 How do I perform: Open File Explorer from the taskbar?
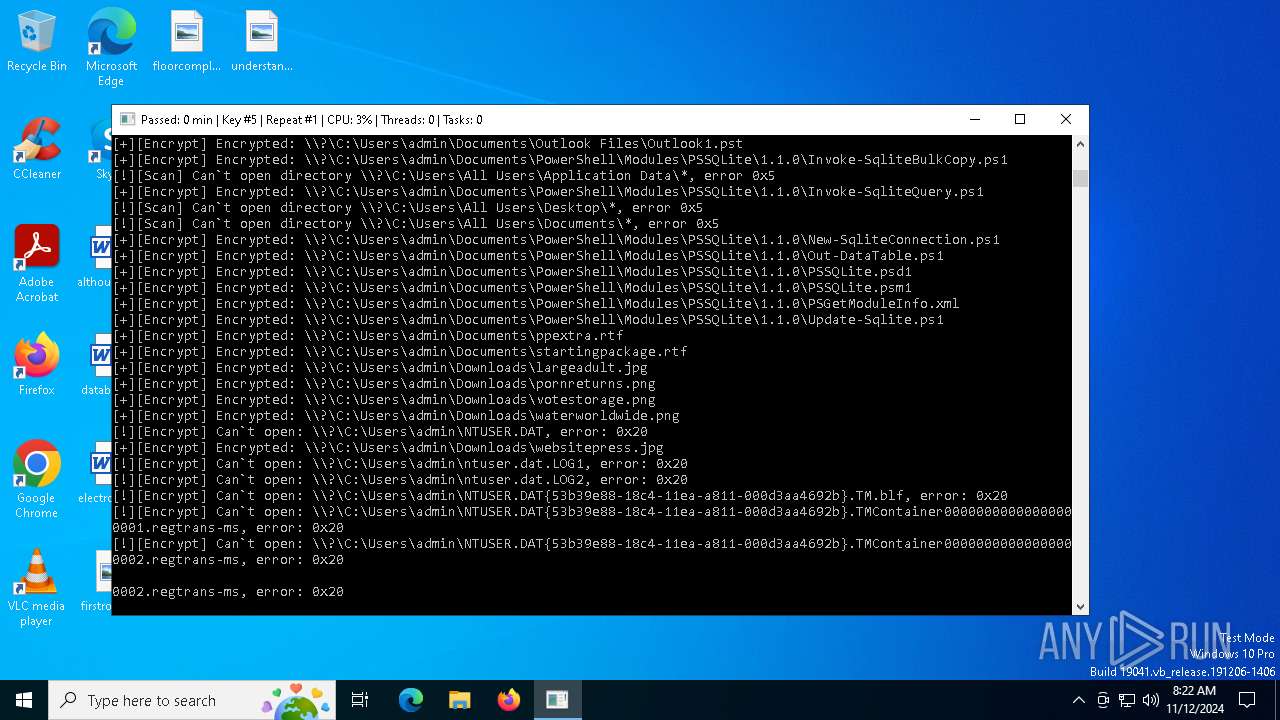coord(459,700)
